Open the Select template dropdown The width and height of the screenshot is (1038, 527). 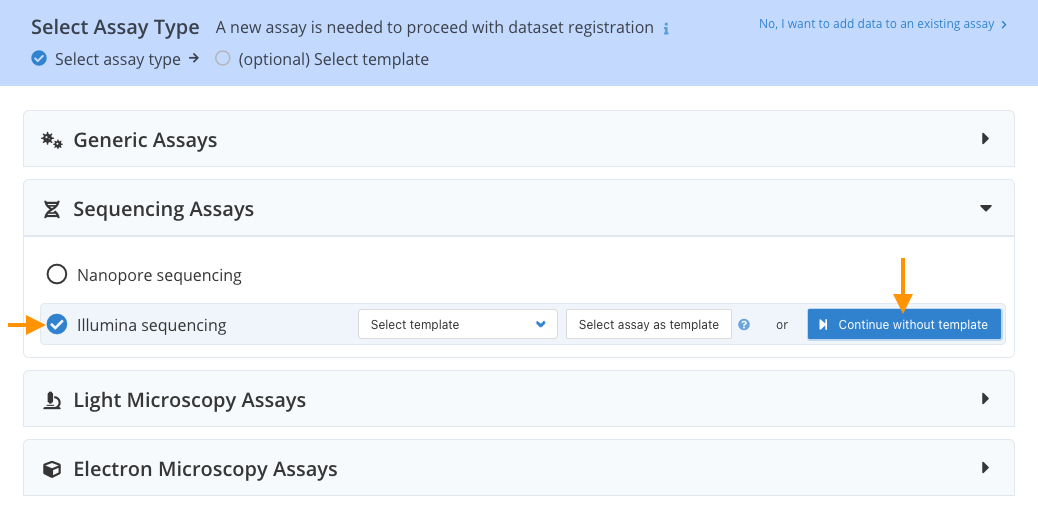pyautogui.click(x=457, y=324)
